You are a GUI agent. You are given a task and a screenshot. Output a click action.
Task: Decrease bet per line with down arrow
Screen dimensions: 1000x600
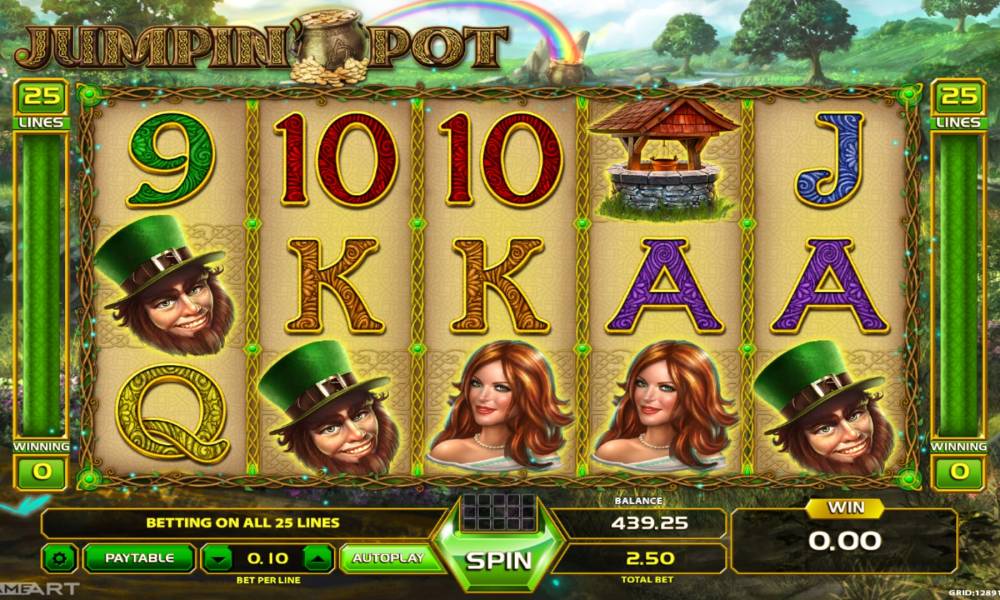(x=218, y=559)
